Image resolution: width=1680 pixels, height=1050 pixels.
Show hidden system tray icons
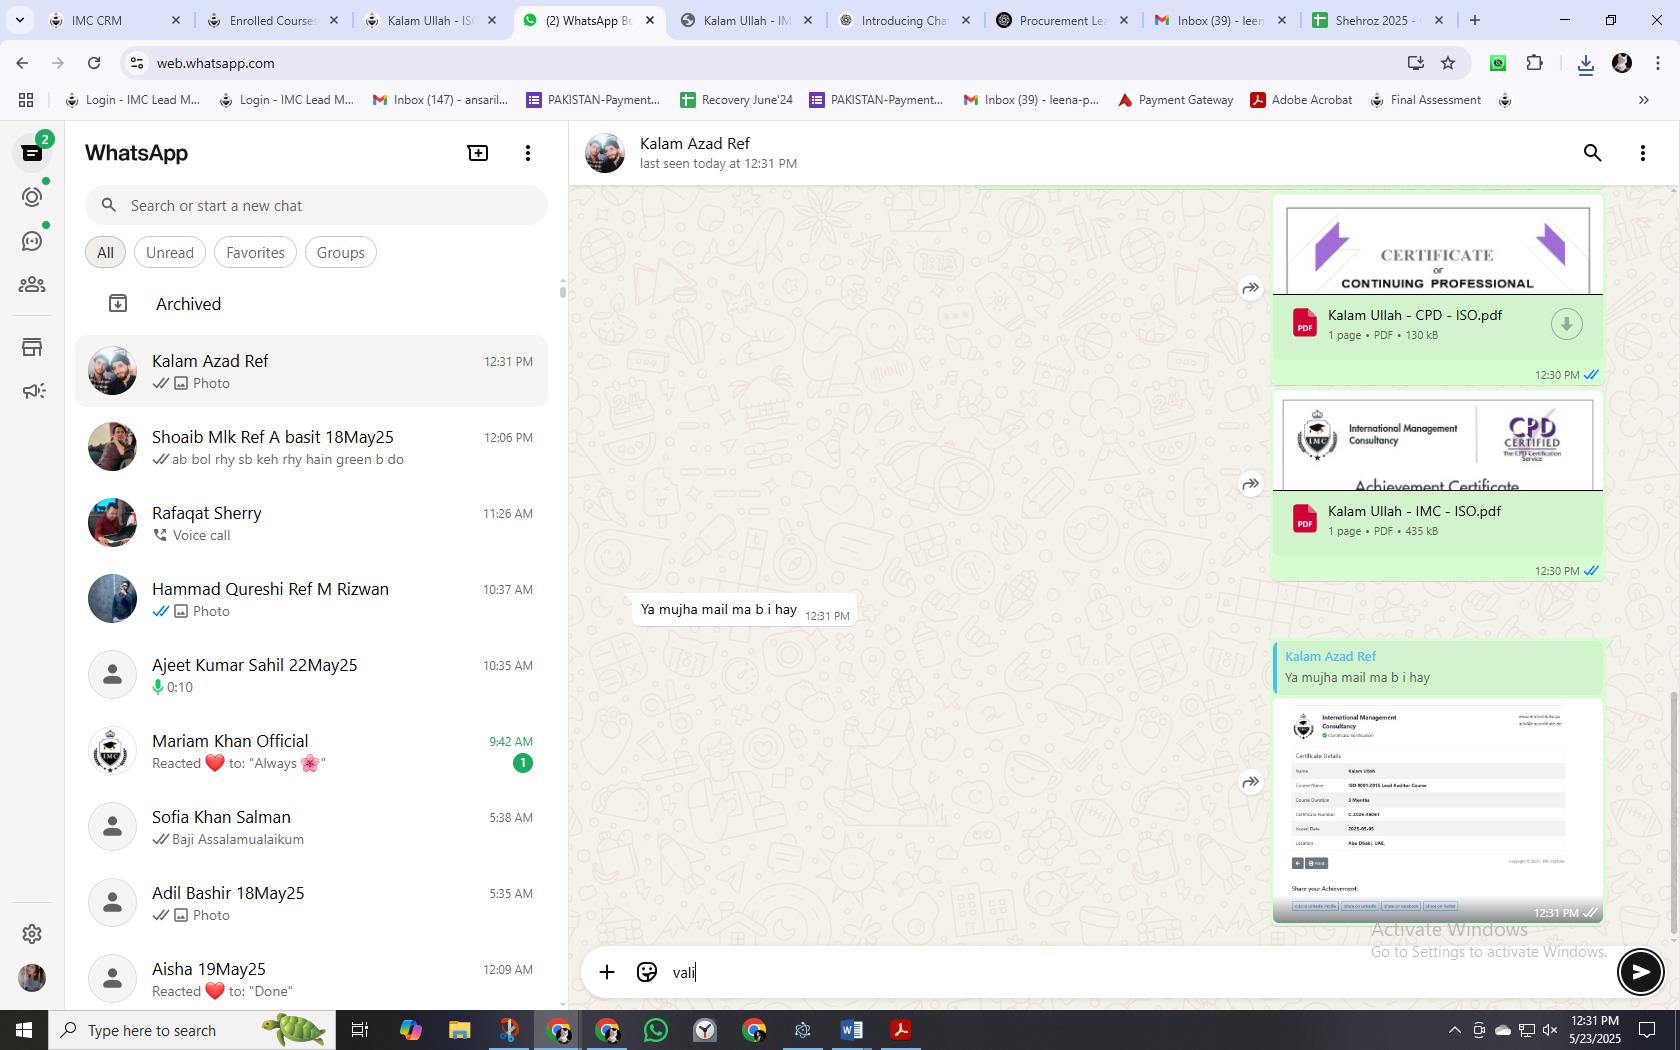[x=1454, y=1030]
